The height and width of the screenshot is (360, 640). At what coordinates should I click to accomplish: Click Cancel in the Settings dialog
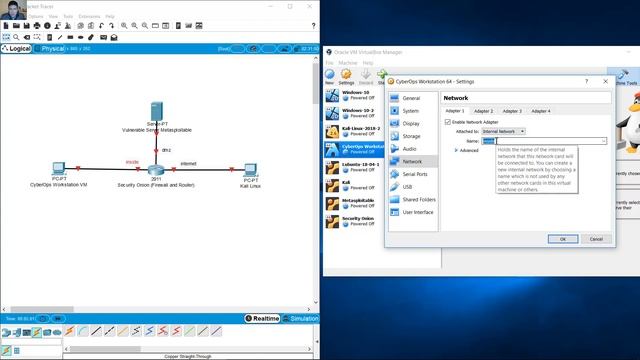click(x=596, y=239)
